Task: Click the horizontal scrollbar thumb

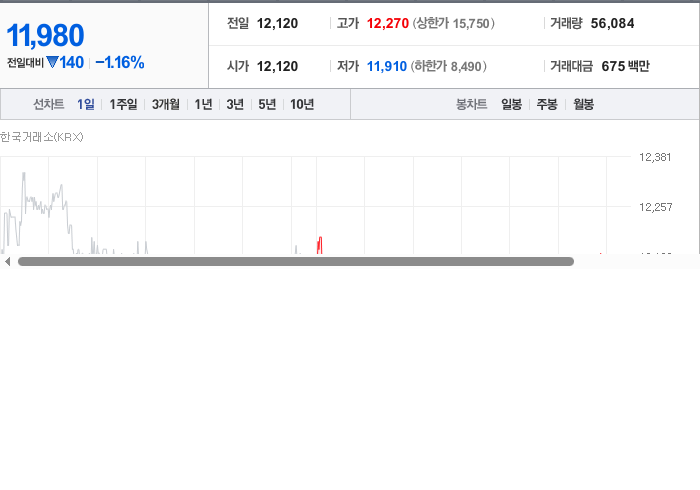Action: (x=296, y=262)
